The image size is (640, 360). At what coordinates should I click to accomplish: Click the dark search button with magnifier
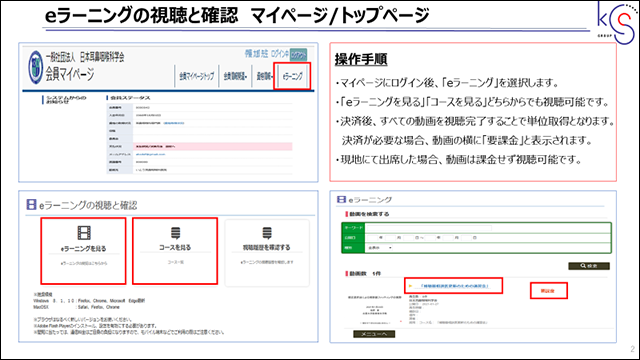(589, 266)
